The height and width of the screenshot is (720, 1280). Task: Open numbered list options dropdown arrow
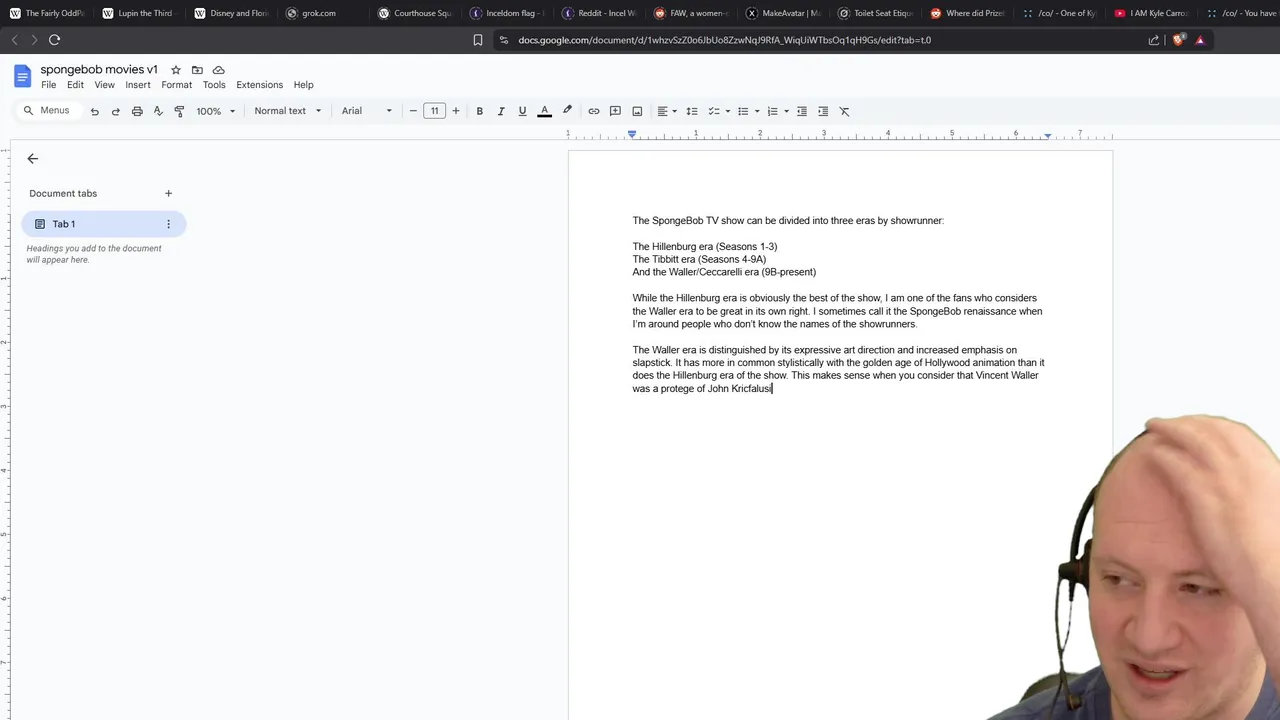click(x=786, y=111)
